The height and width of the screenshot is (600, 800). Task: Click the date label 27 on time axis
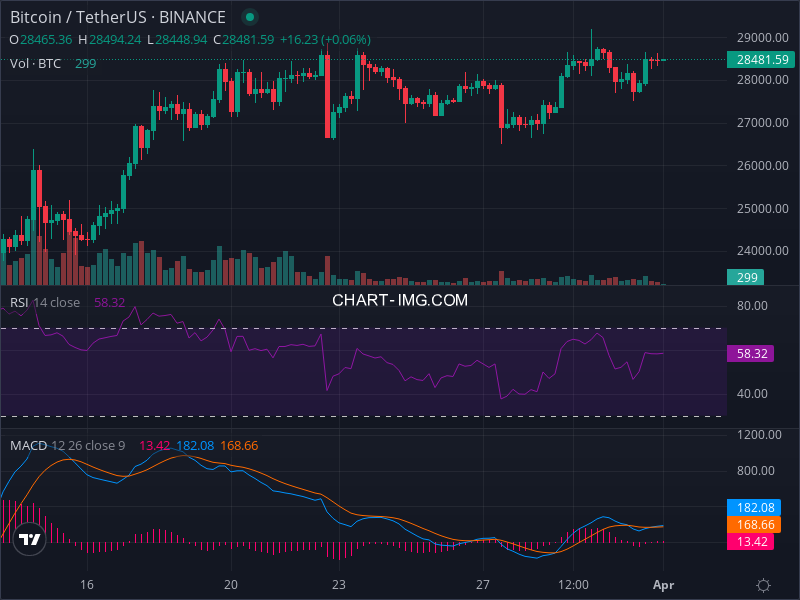[483, 585]
